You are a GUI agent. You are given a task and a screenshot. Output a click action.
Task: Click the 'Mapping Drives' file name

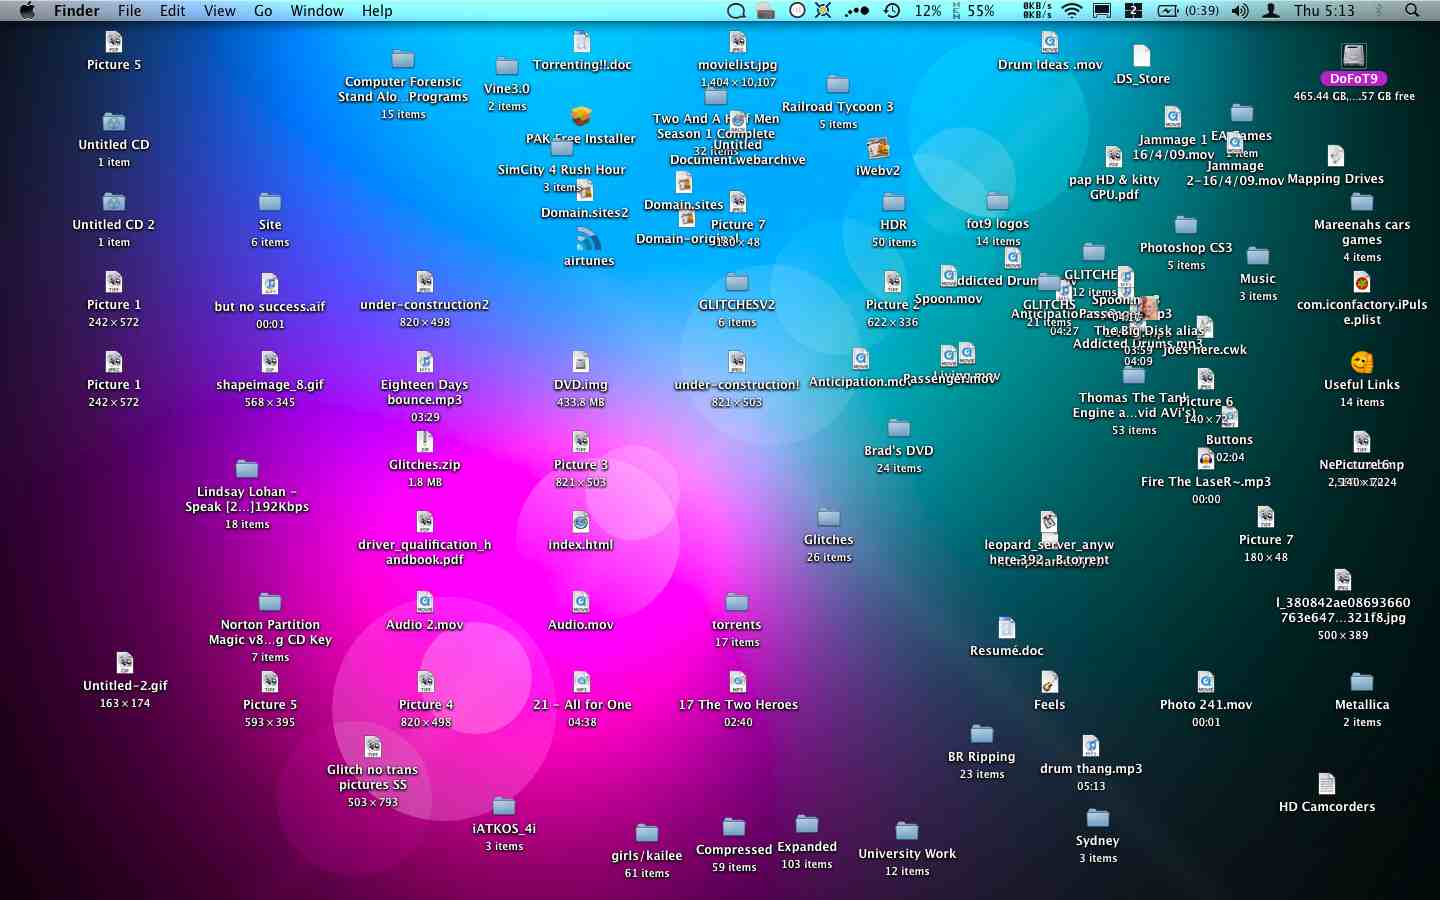tap(1336, 179)
